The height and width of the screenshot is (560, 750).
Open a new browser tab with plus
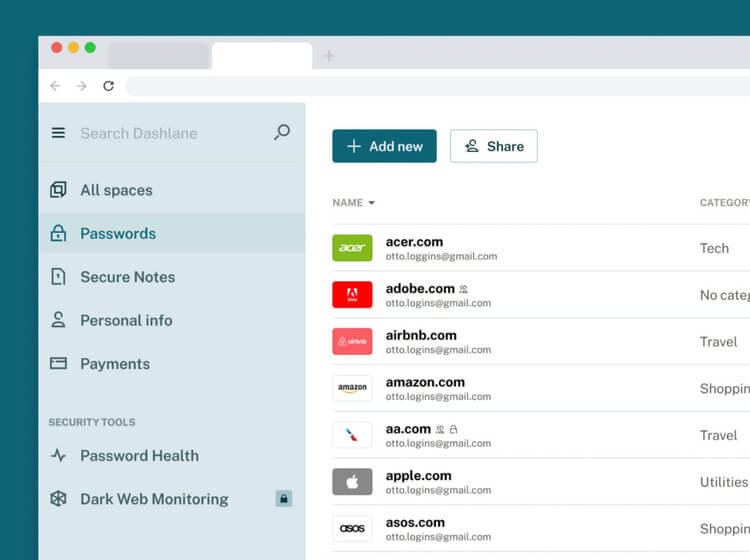click(x=329, y=56)
